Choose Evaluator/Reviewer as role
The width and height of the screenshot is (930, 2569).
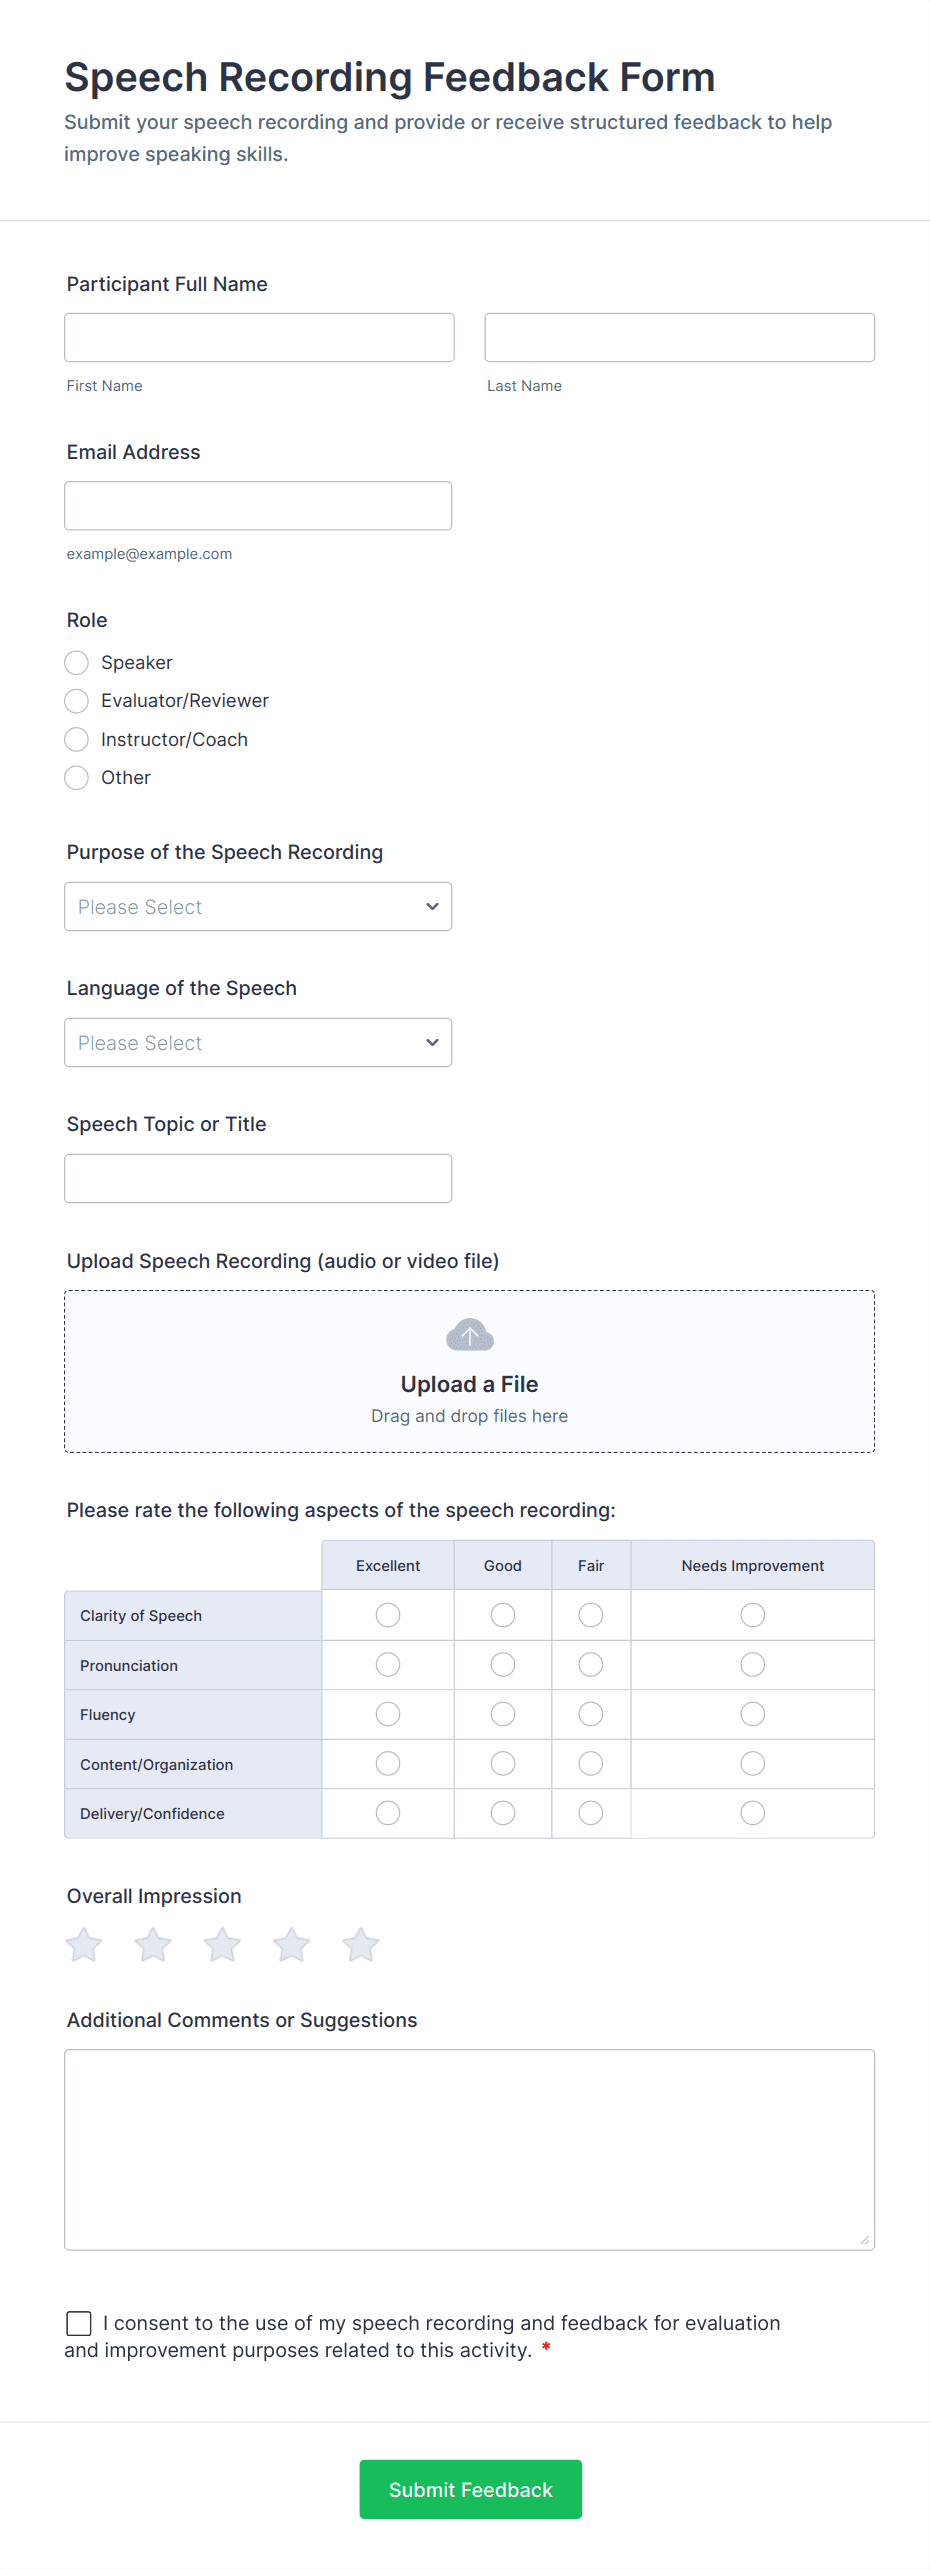(x=77, y=701)
